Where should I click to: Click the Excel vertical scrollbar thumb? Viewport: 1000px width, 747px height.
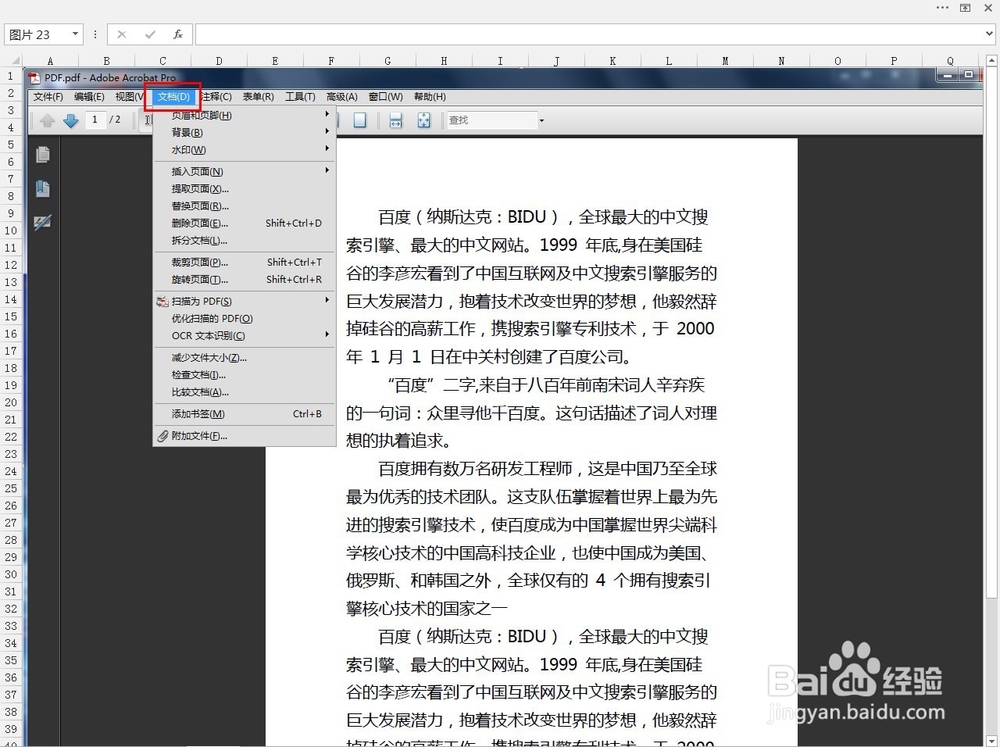[x=991, y=332]
